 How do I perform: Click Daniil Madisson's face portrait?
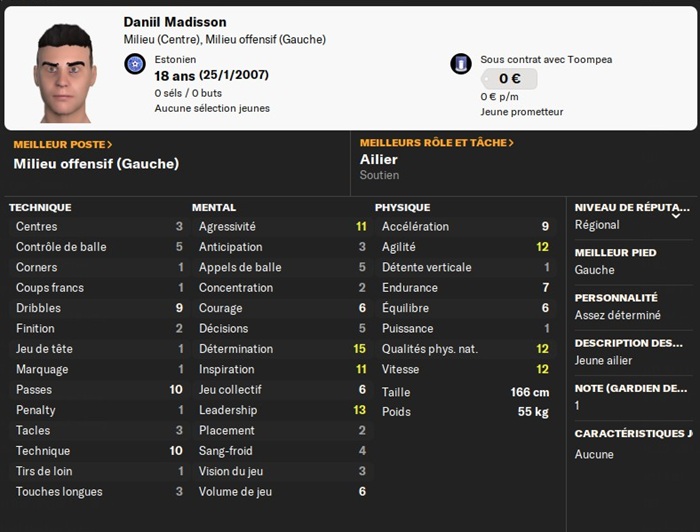[66, 70]
